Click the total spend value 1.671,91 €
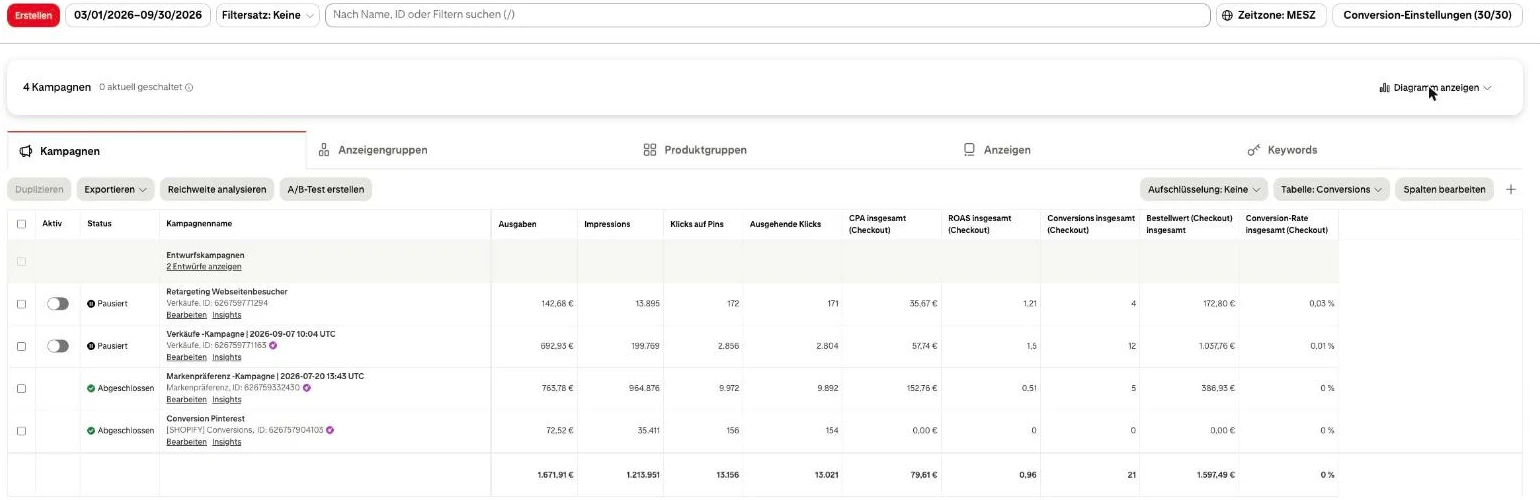This screenshot has width=1540, height=500. pyautogui.click(x=555, y=475)
